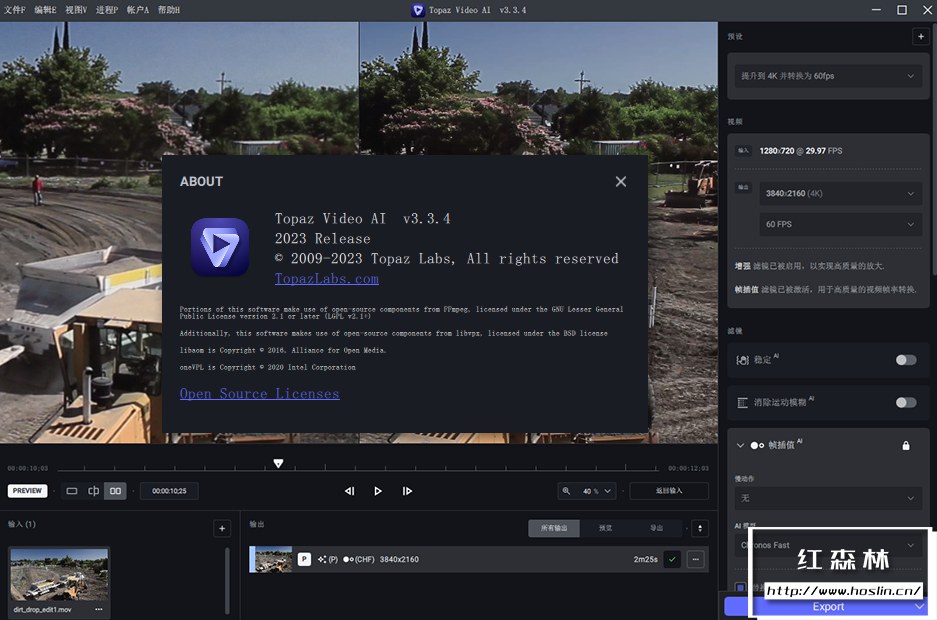Enable the 消除运动模糊 motion deblur toggle
Screen dimensions: 937x620
pos(906,403)
